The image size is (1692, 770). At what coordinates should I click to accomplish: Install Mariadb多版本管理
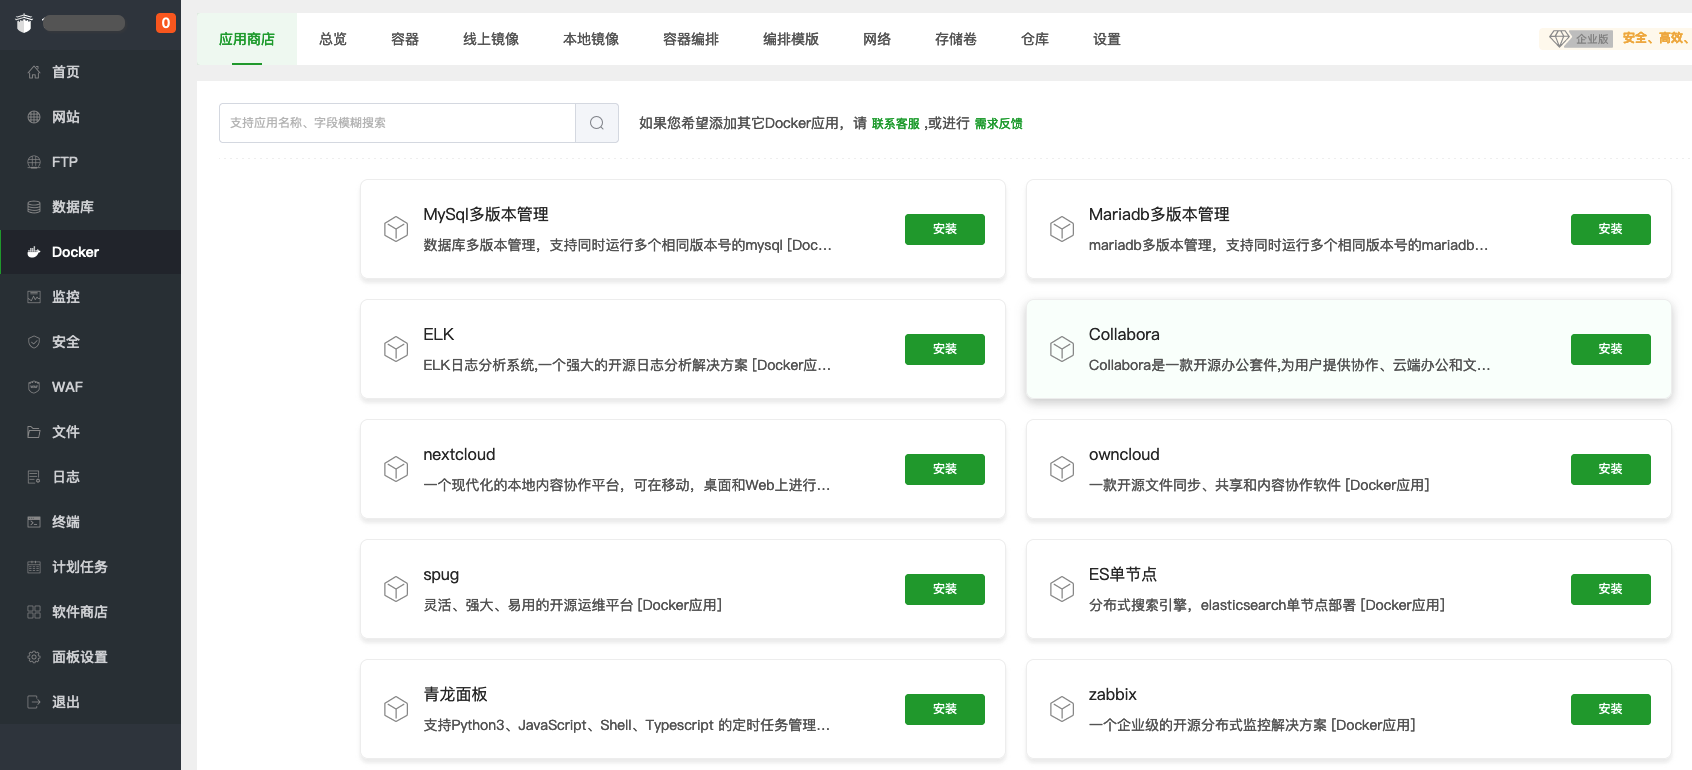(x=1611, y=229)
